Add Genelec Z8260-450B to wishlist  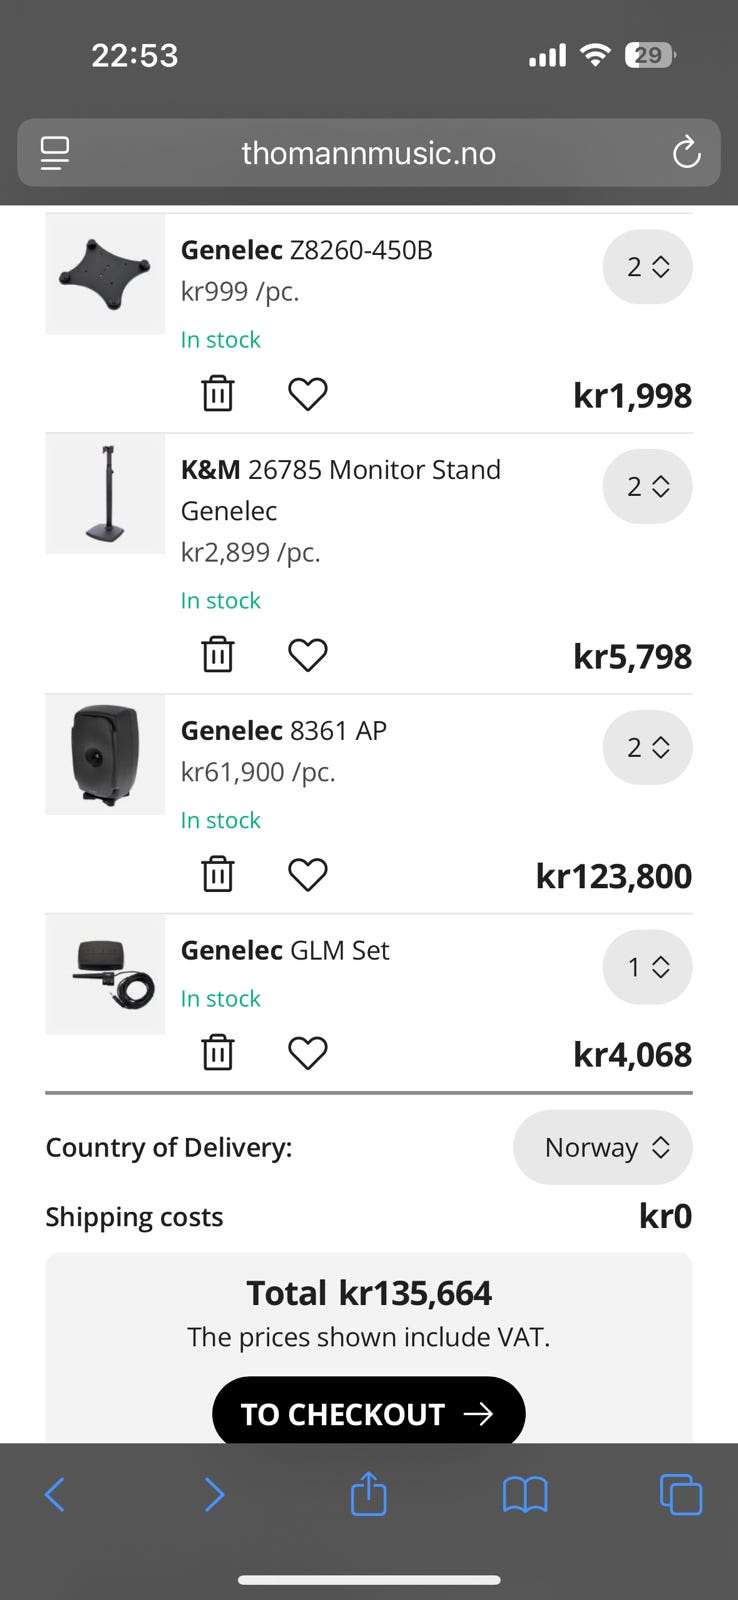coord(307,394)
